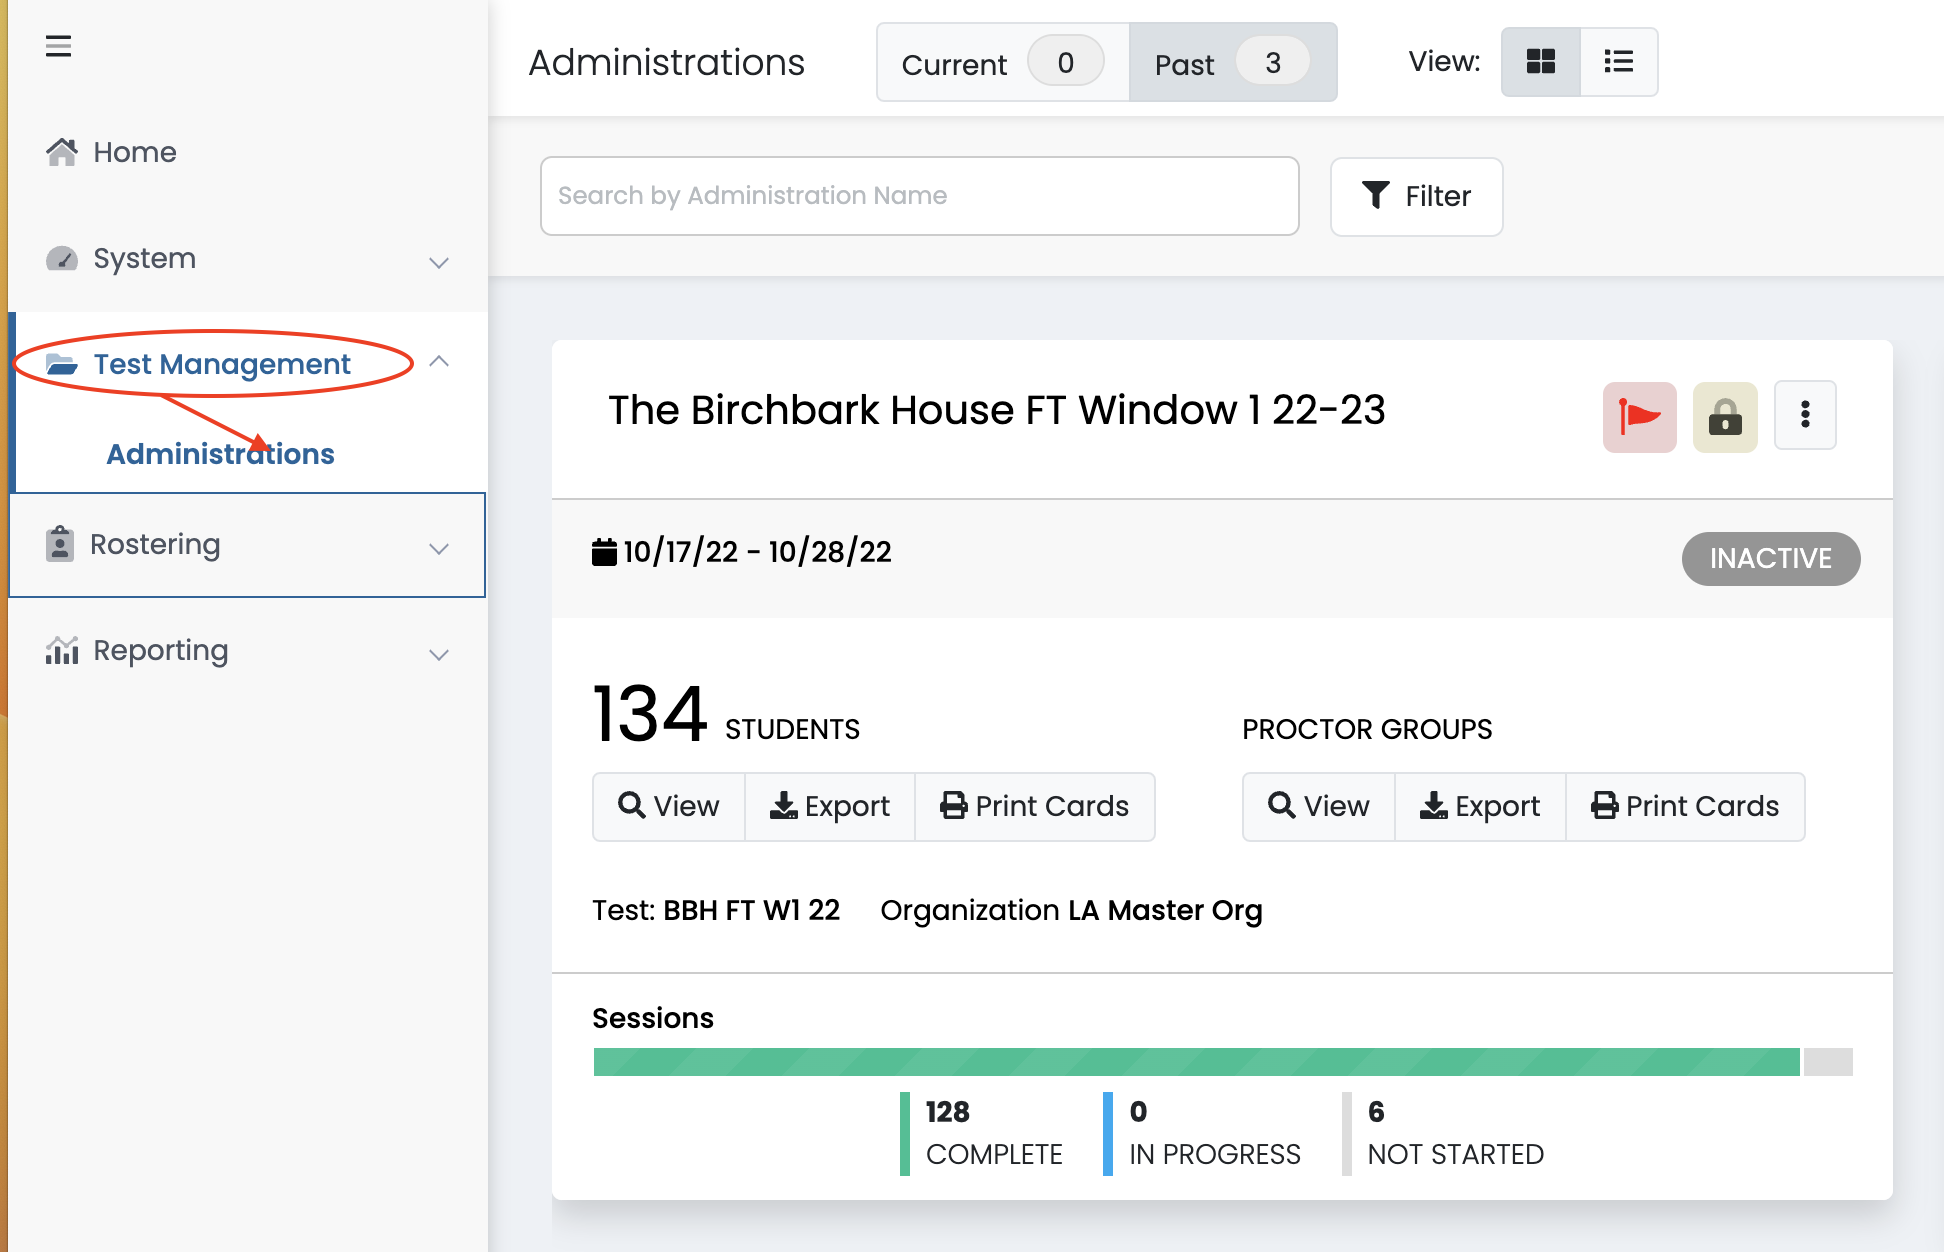This screenshot has height=1252, width=1944.
Task: Expand the Rostering section
Action: [438, 548]
